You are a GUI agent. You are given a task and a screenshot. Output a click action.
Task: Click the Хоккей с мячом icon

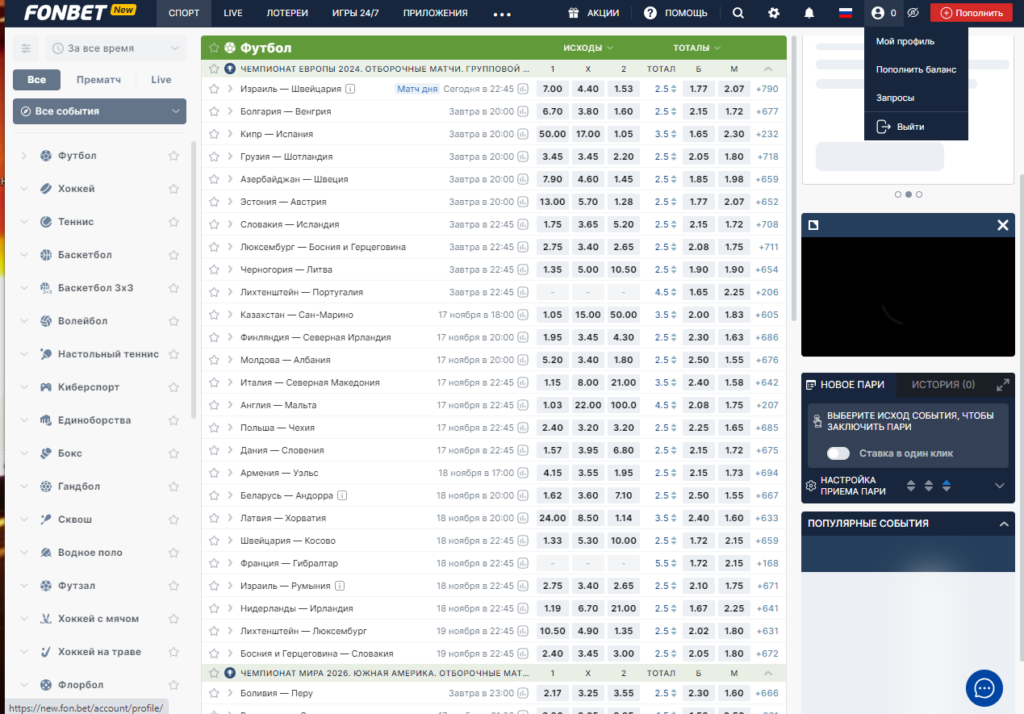[46, 619]
